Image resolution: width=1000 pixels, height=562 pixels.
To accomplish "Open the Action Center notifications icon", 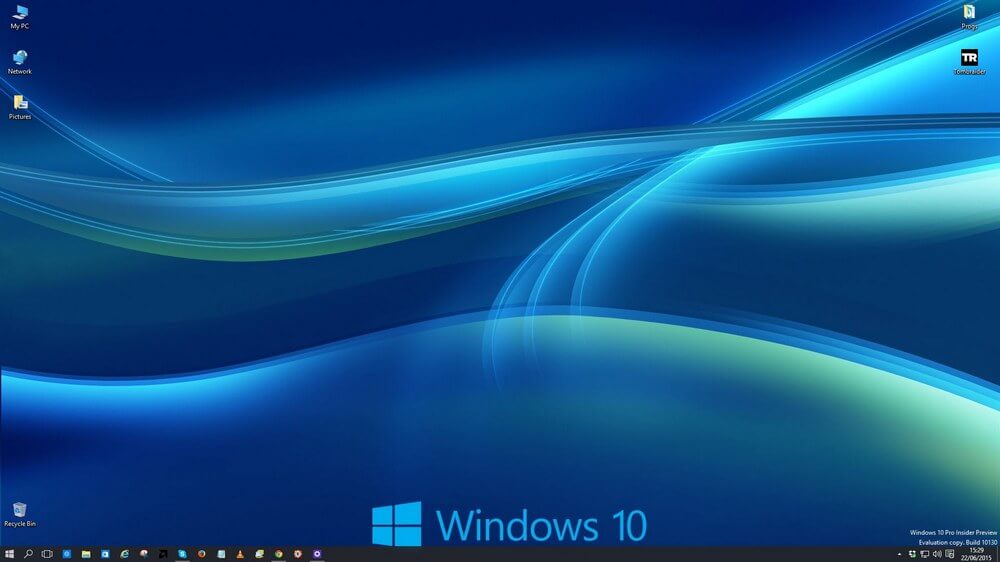I will (950, 554).
